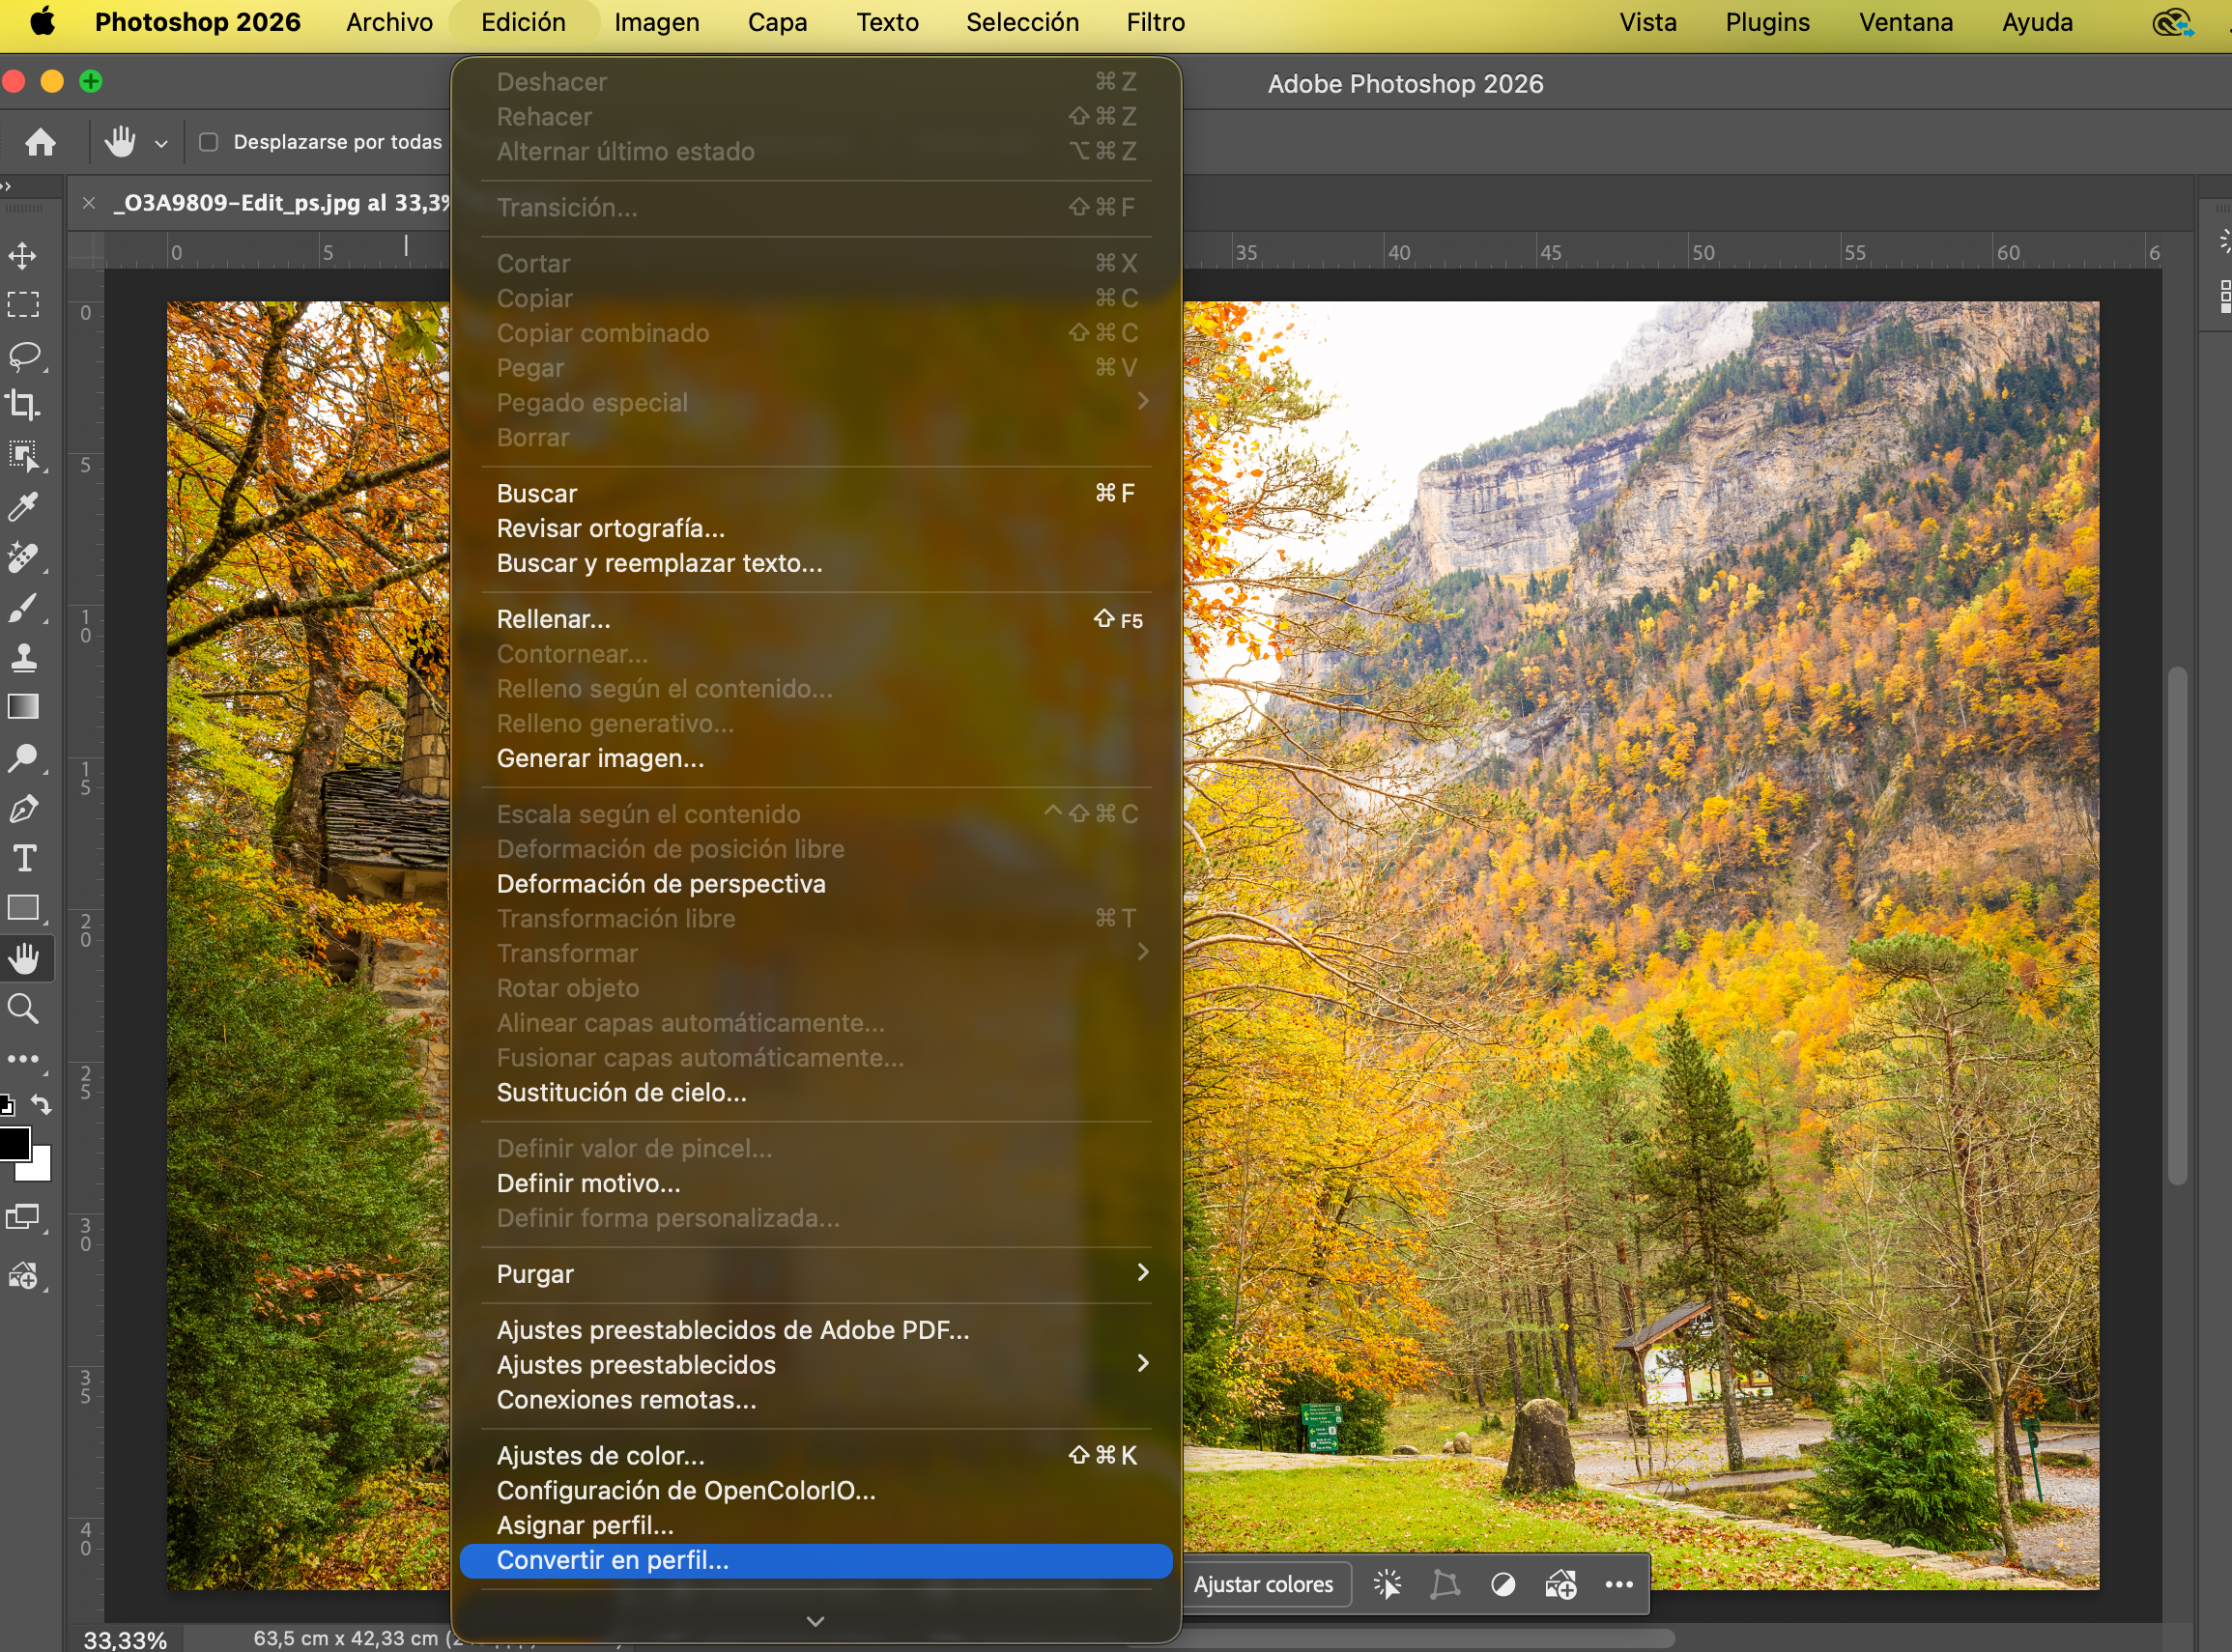Select the Brush tool
The height and width of the screenshot is (1652, 2232).
[23, 607]
